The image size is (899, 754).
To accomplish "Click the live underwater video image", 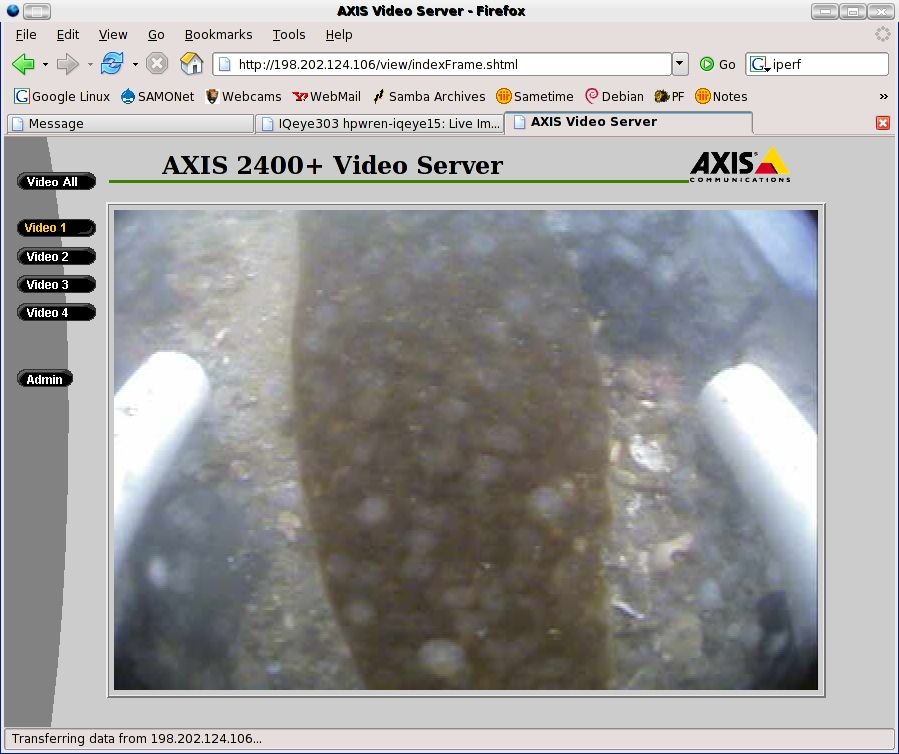I will click(466, 450).
